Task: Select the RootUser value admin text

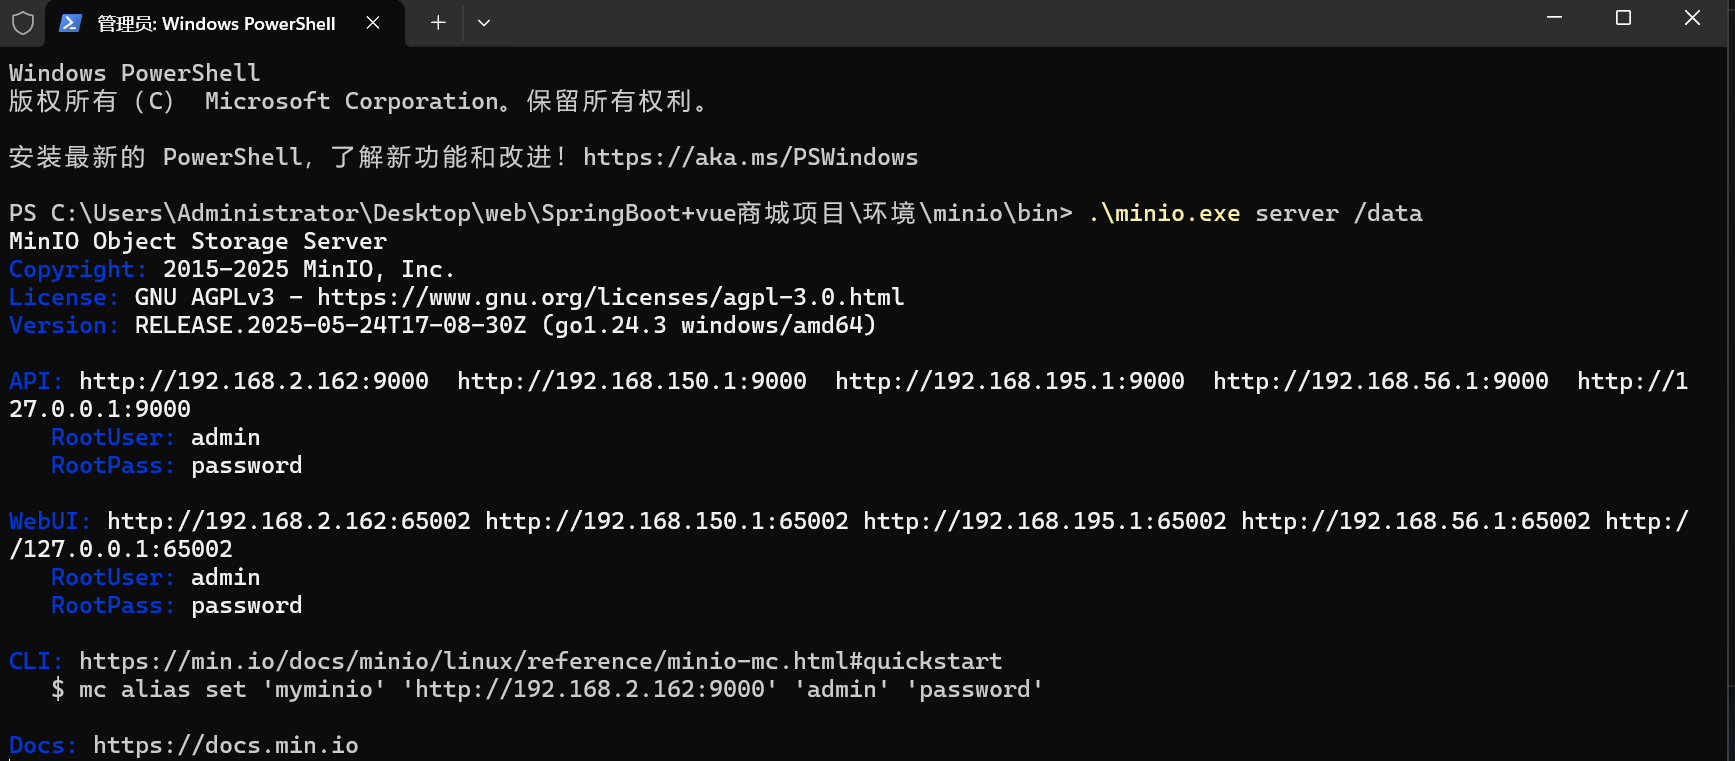Action: [226, 437]
